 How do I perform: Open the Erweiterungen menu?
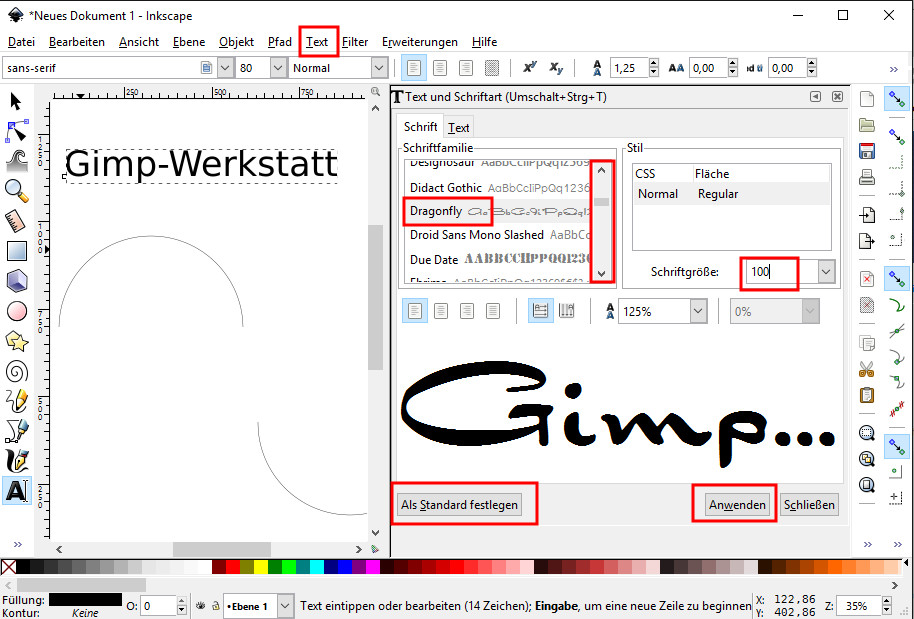point(420,42)
